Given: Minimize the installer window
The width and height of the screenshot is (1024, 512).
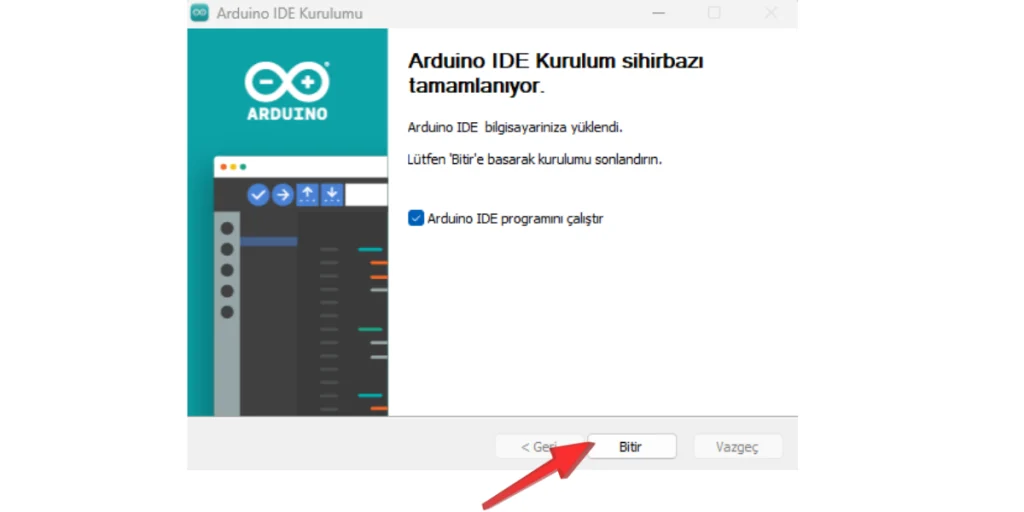Looking at the screenshot, I should click(658, 13).
